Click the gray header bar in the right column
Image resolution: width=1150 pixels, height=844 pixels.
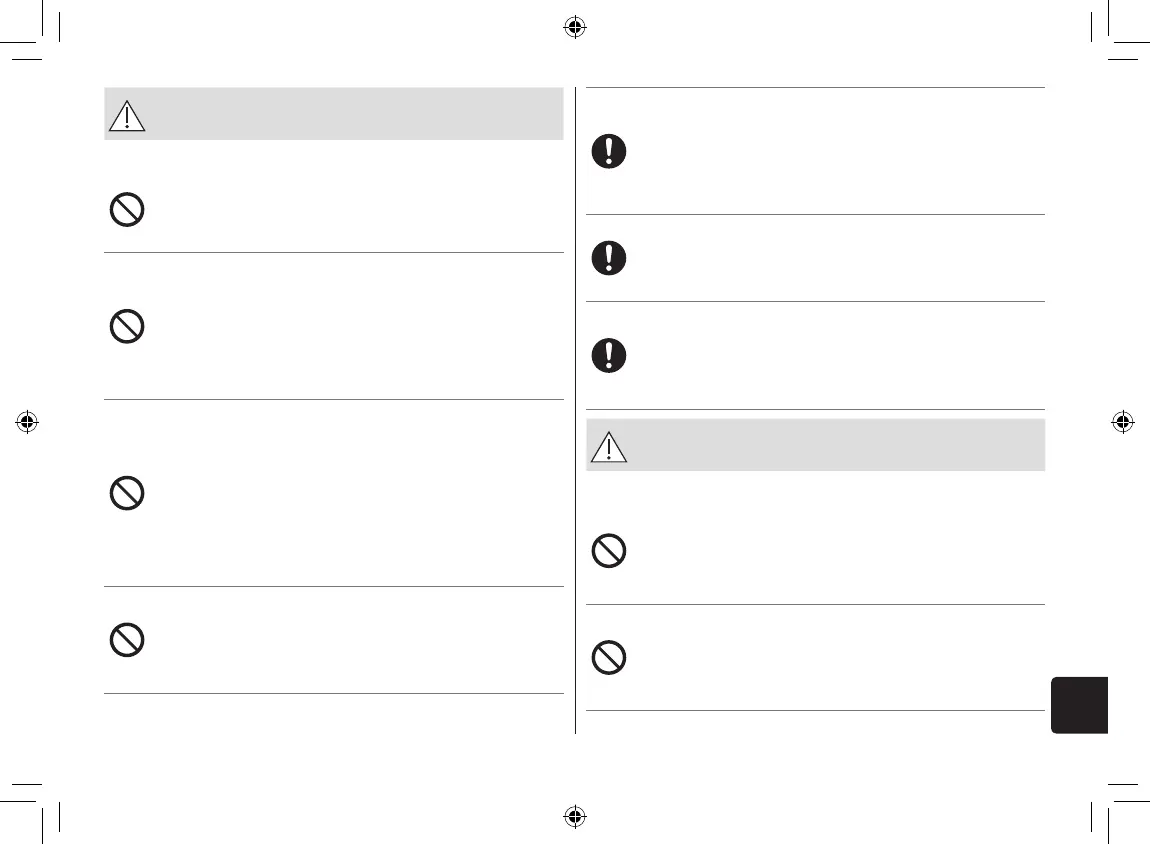[830, 445]
